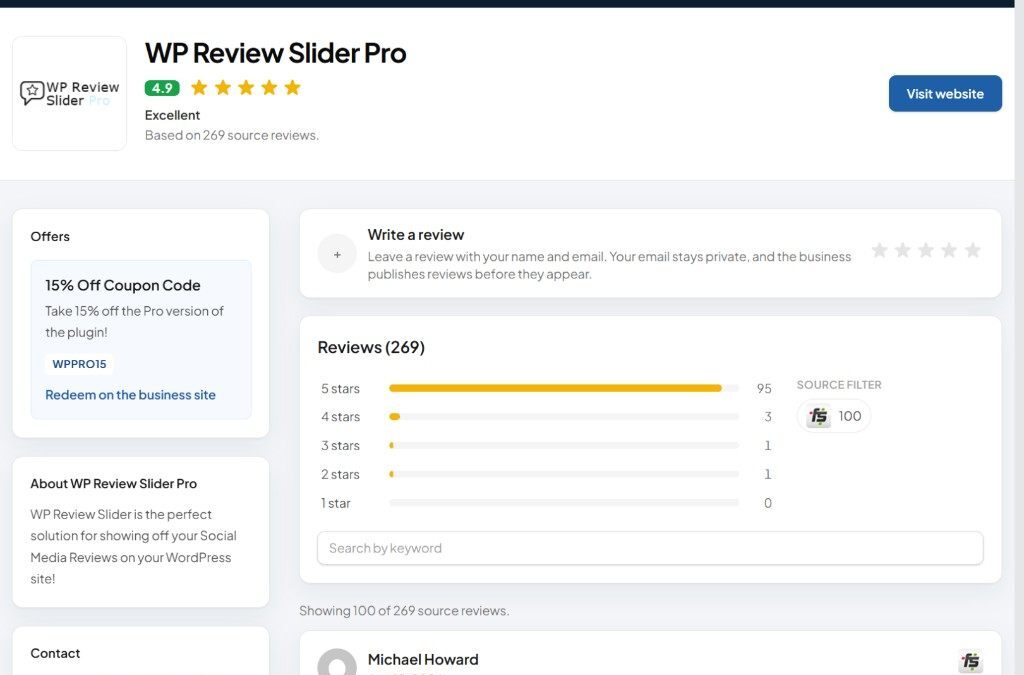Select the first star in Write a review
This screenshot has width=1024, height=675.
pyautogui.click(x=879, y=250)
